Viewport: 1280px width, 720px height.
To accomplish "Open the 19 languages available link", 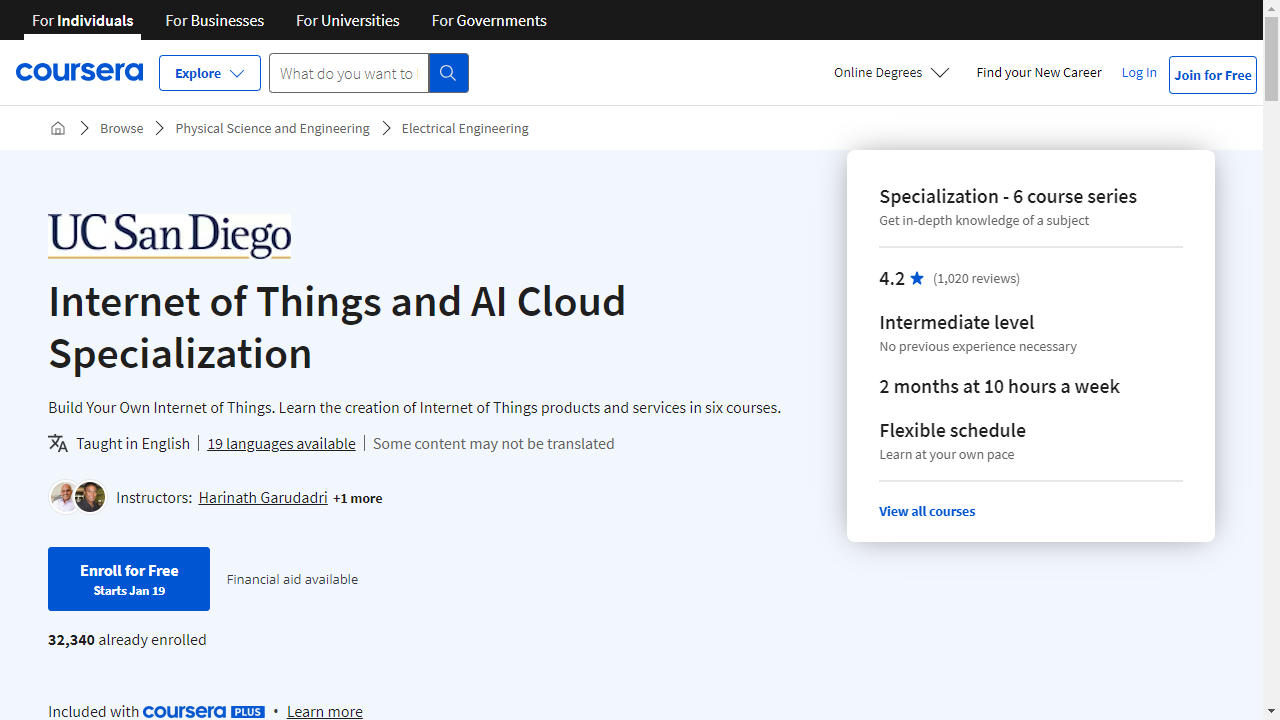I will coord(281,443).
